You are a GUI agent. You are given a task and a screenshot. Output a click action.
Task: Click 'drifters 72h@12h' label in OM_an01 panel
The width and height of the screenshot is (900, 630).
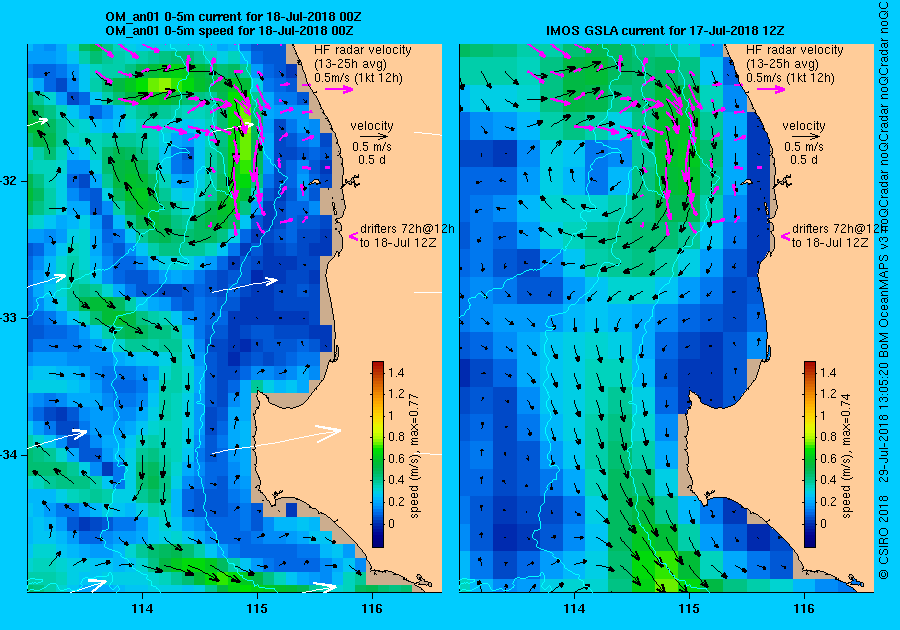pos(408,229)
